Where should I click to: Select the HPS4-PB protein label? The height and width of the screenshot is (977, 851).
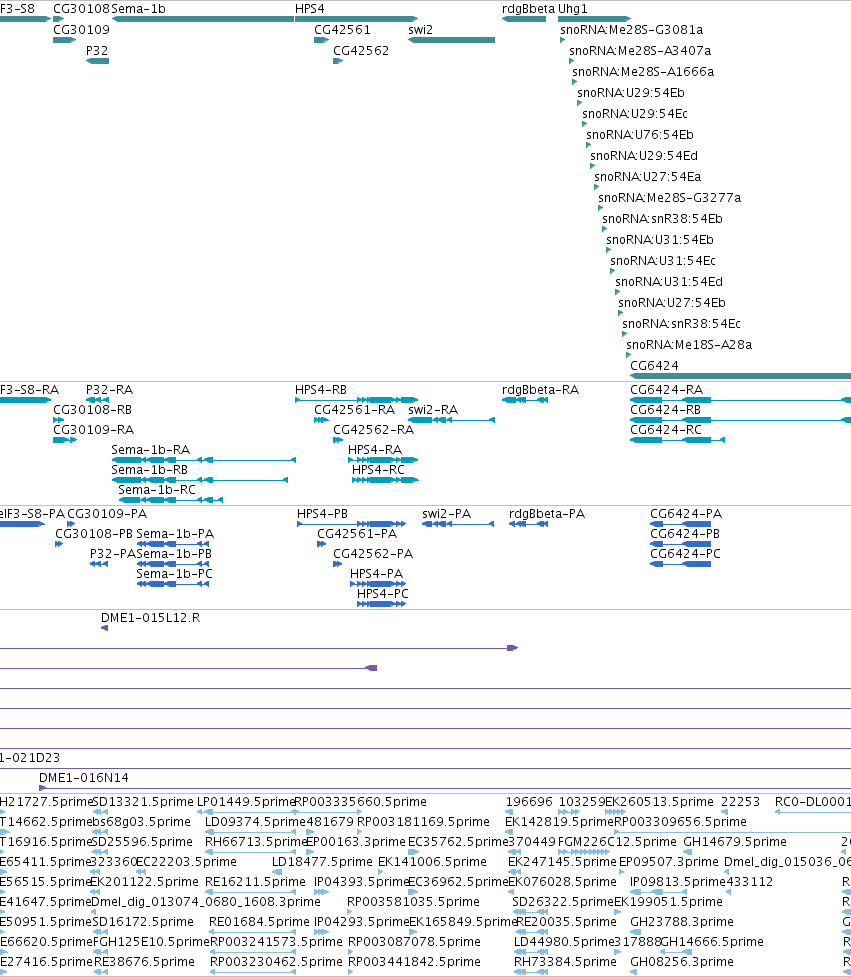pyautogui.click(x=322, y=514)
